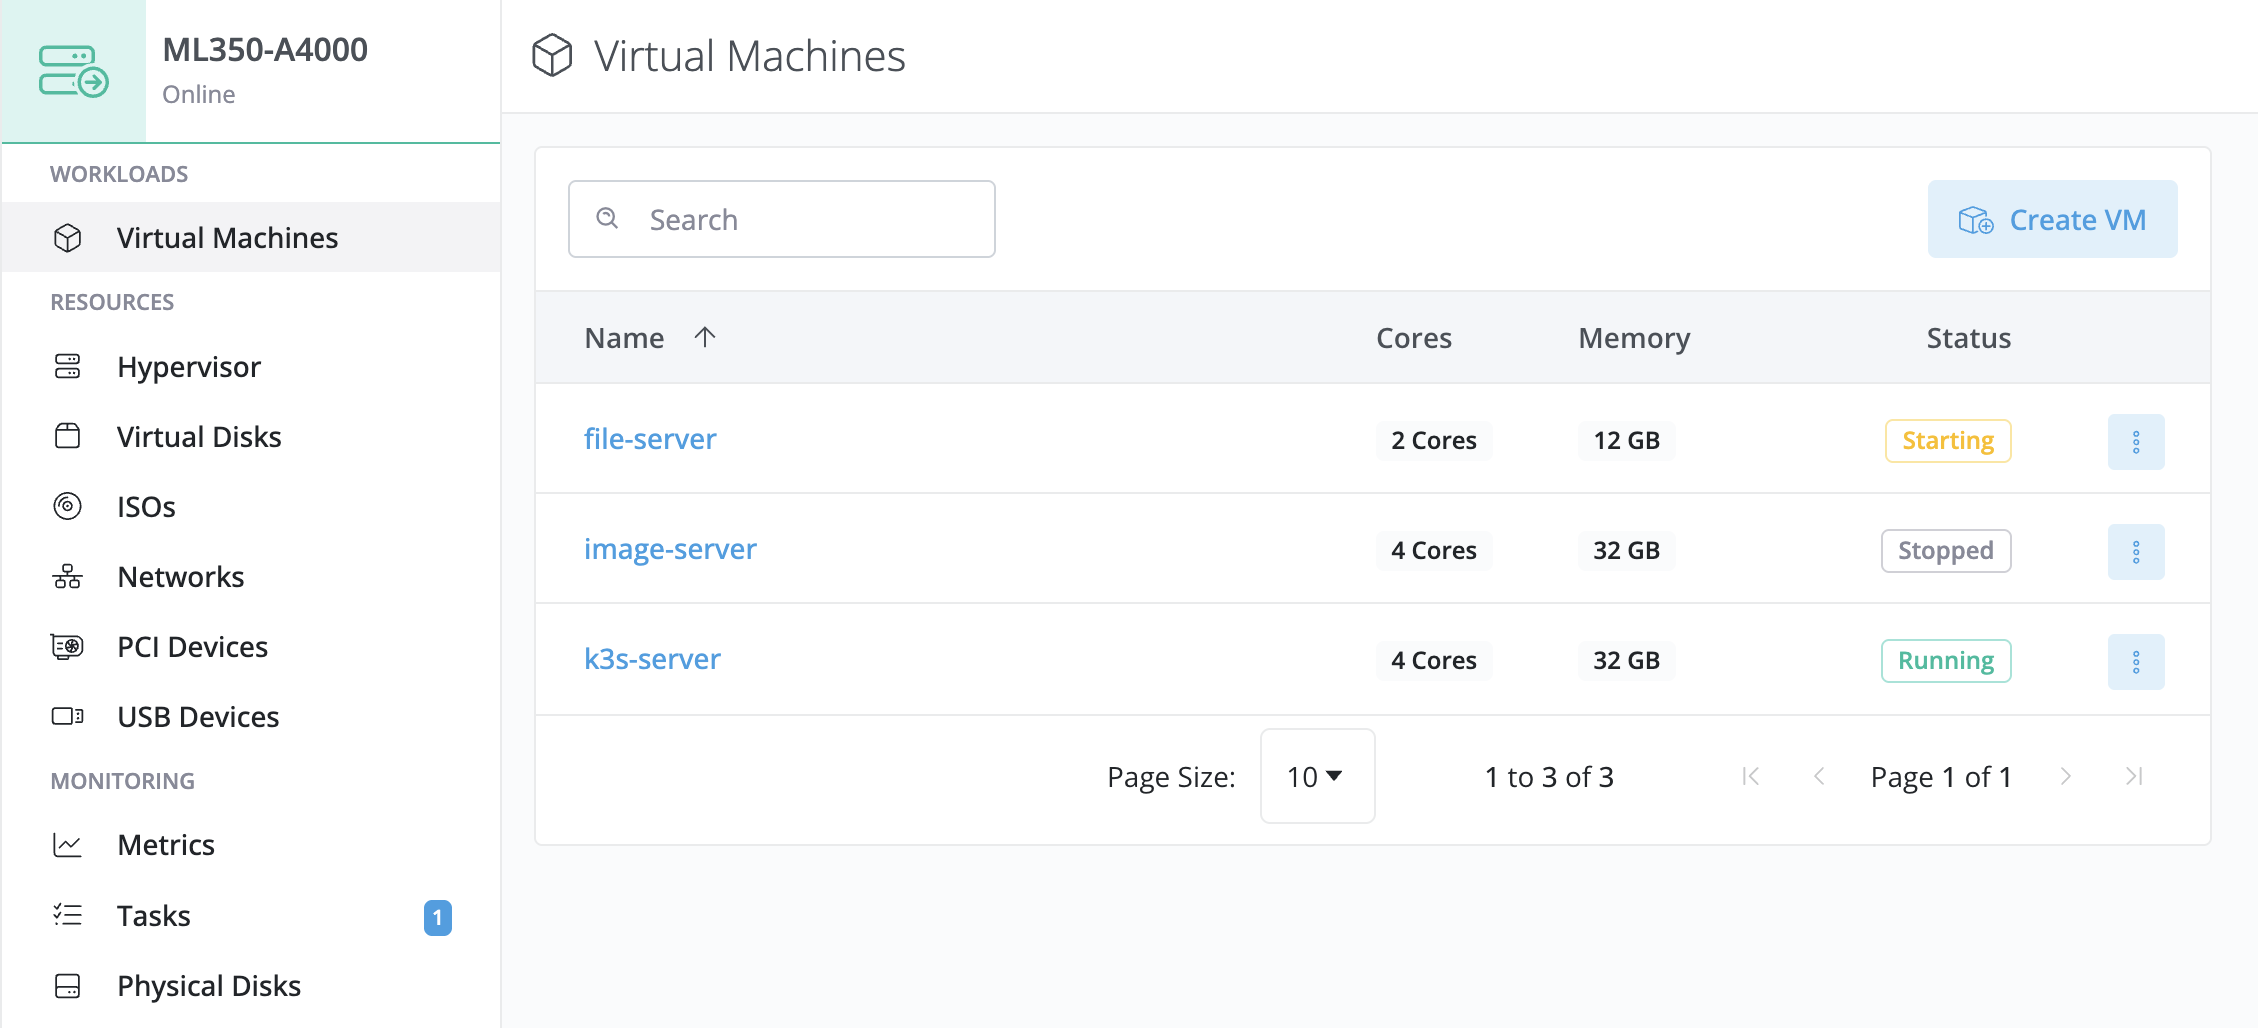Open the Tasks notification badge
The image size is (2258, 1028).
point(437,917)
